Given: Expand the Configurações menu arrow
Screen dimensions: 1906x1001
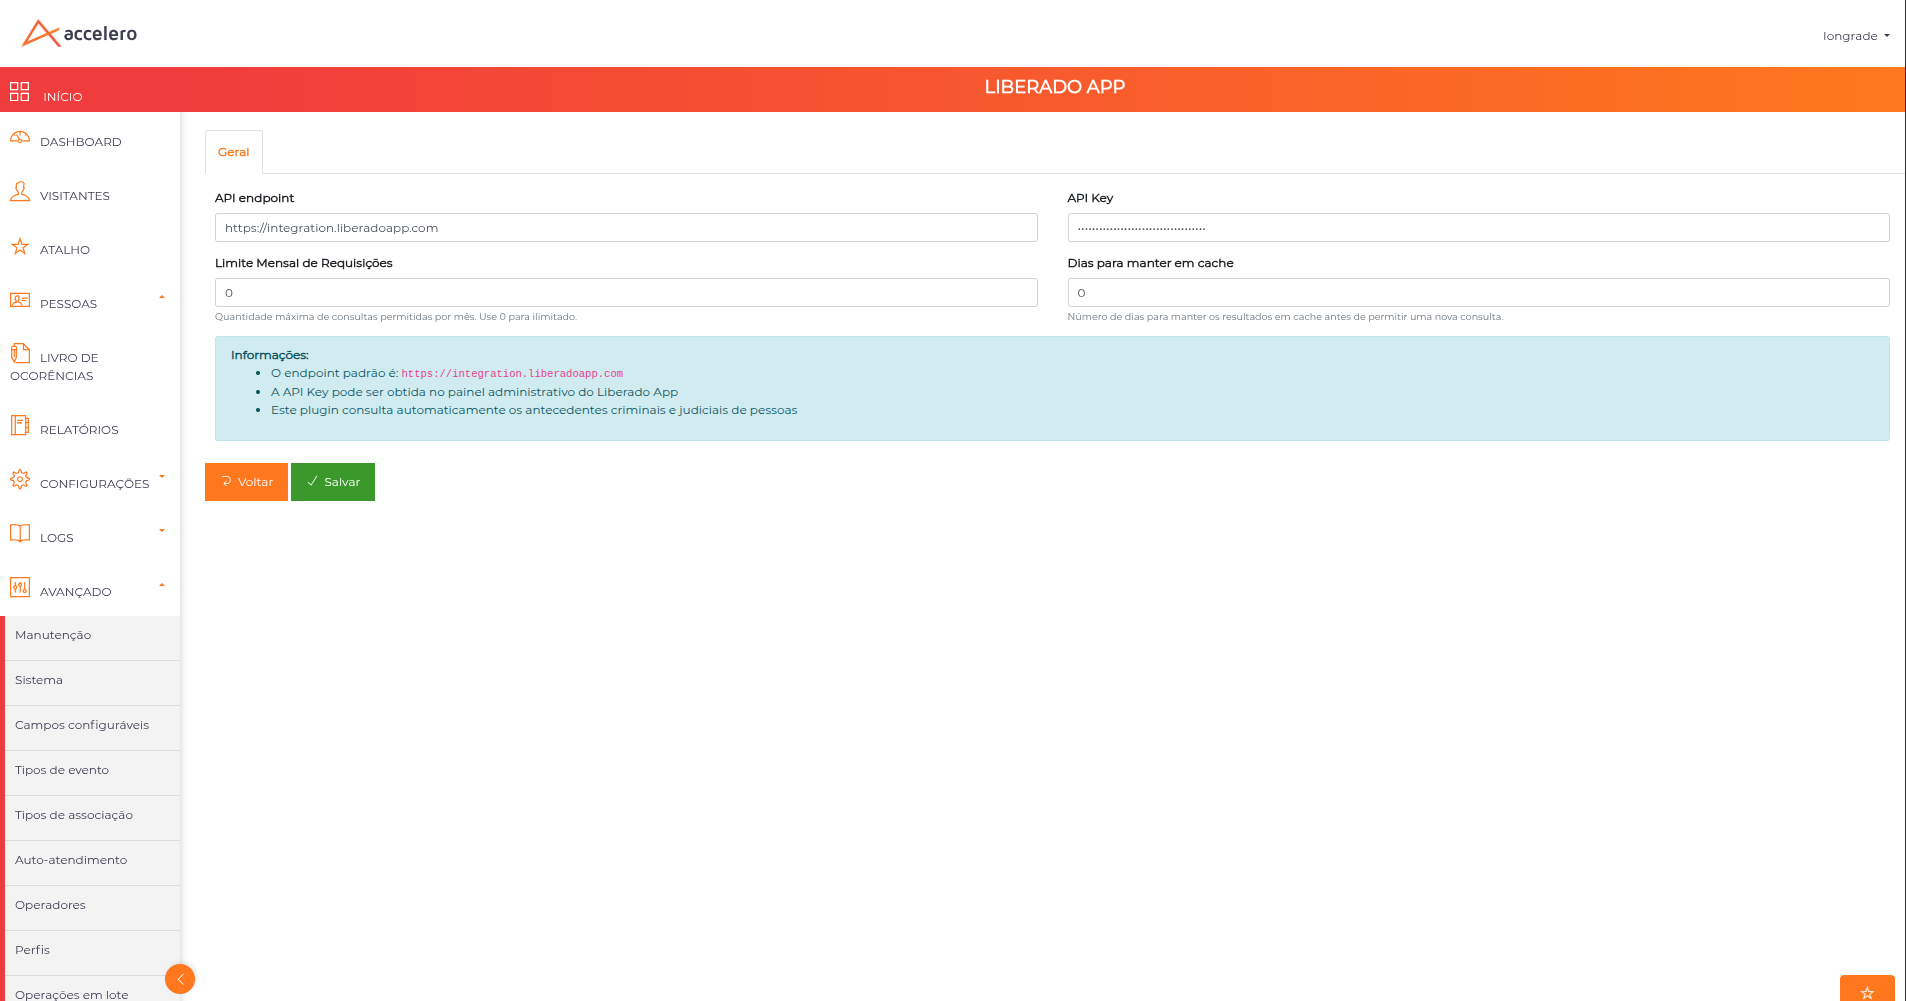Looking at the screenshot, I should pyautogui.click(x=162, y=477).
